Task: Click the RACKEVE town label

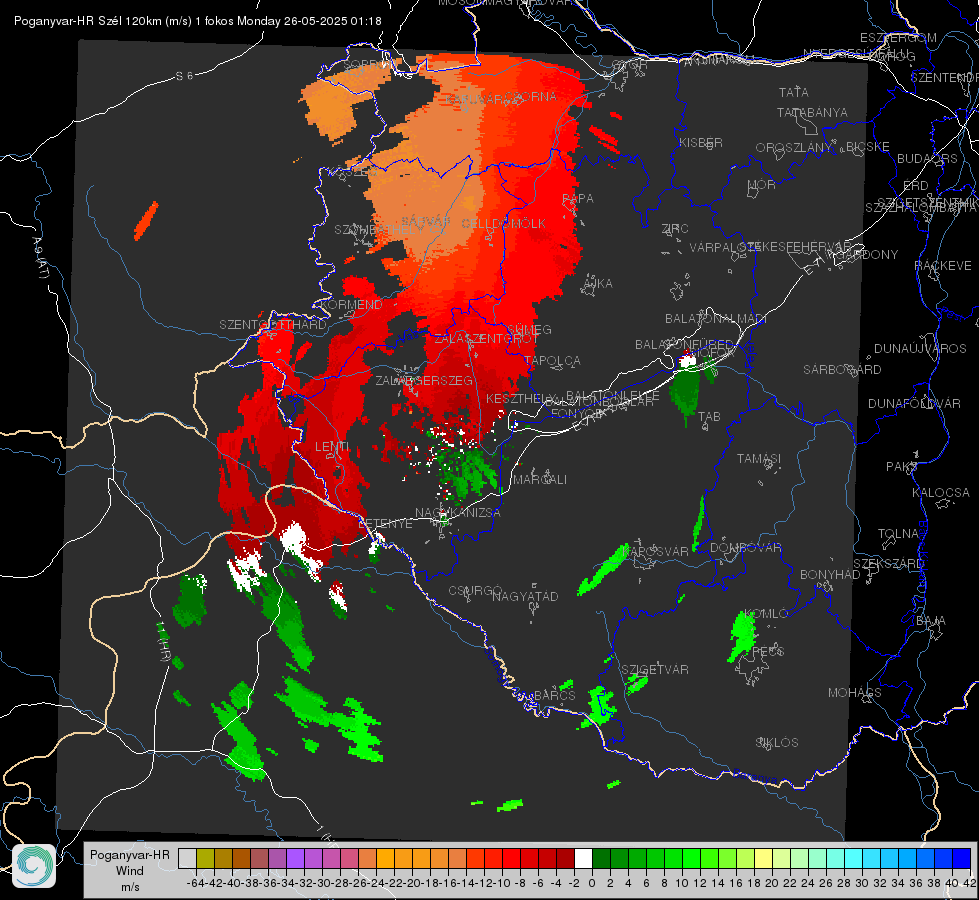Action: pyautogui.click(x=943, y=265)
